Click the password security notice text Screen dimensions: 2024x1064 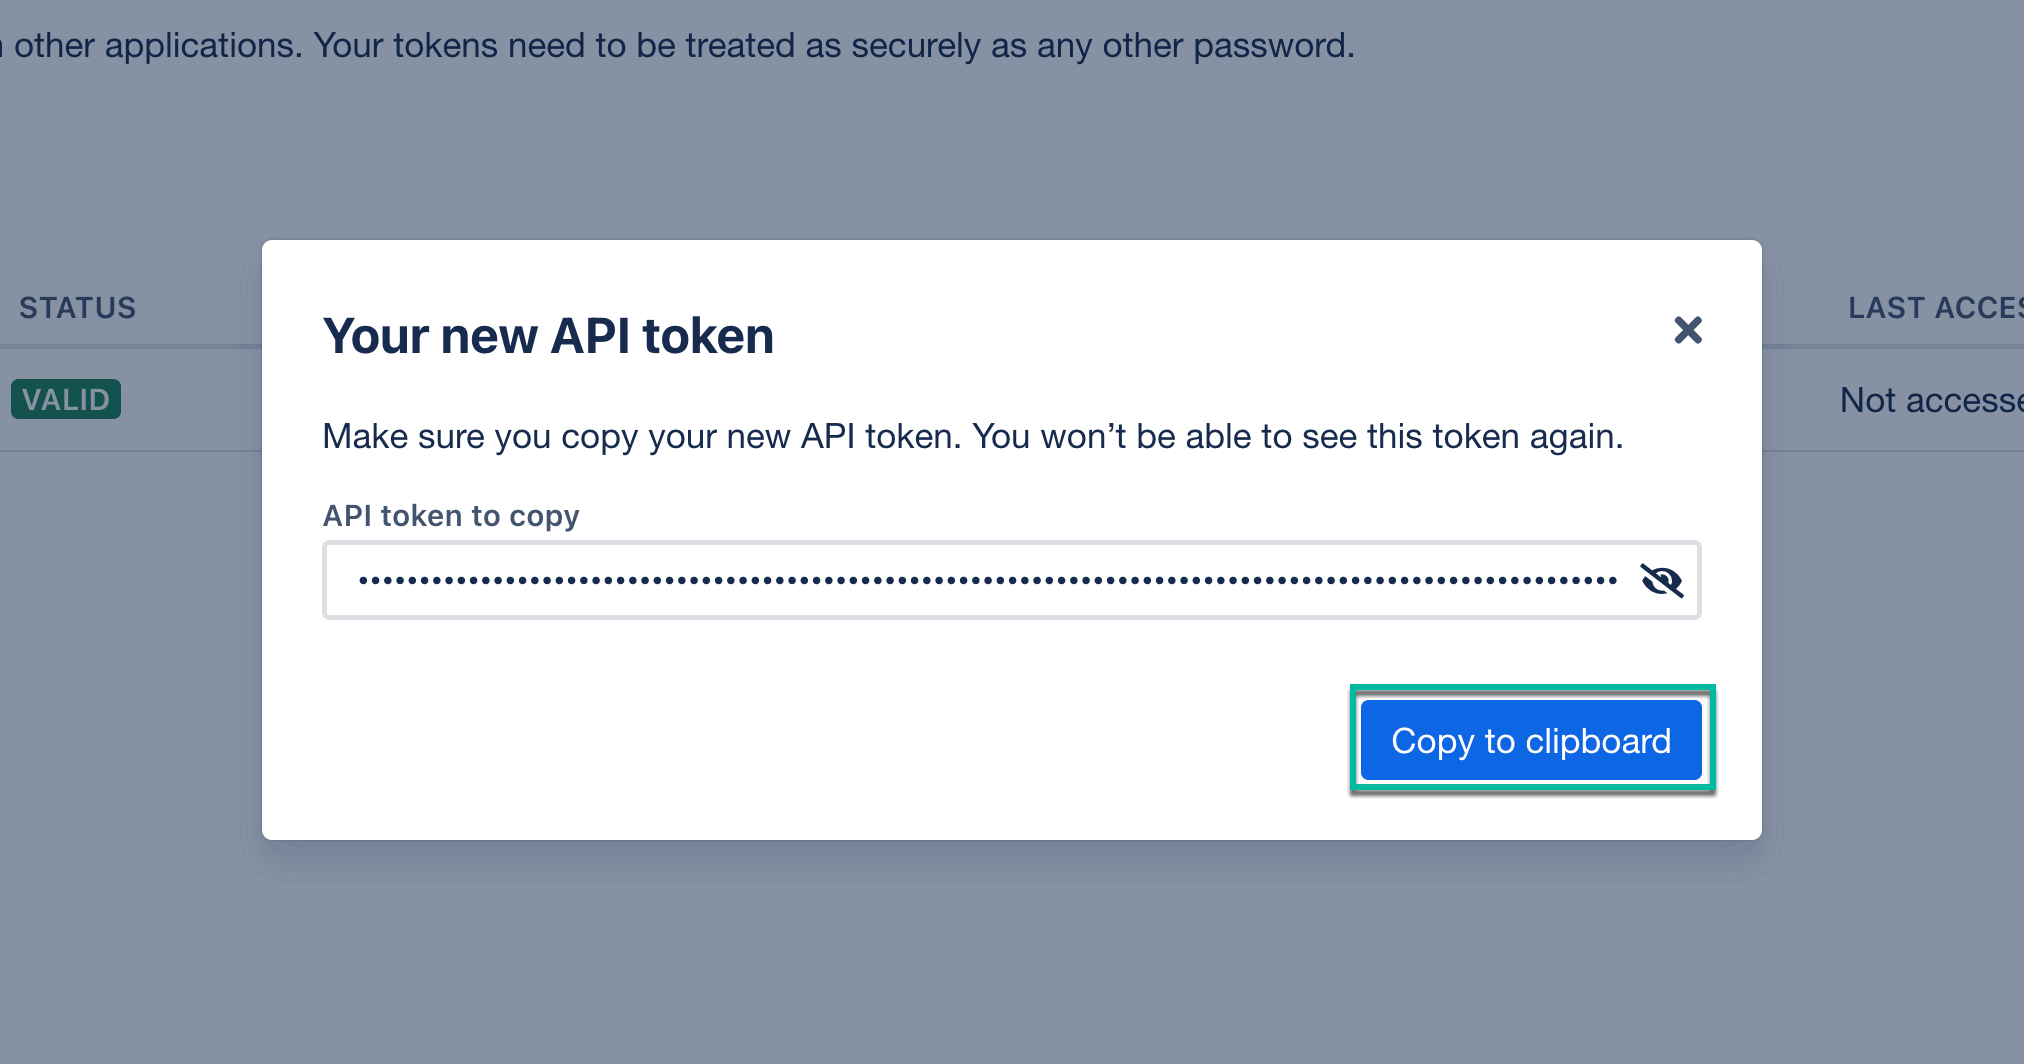pos(680,44)
